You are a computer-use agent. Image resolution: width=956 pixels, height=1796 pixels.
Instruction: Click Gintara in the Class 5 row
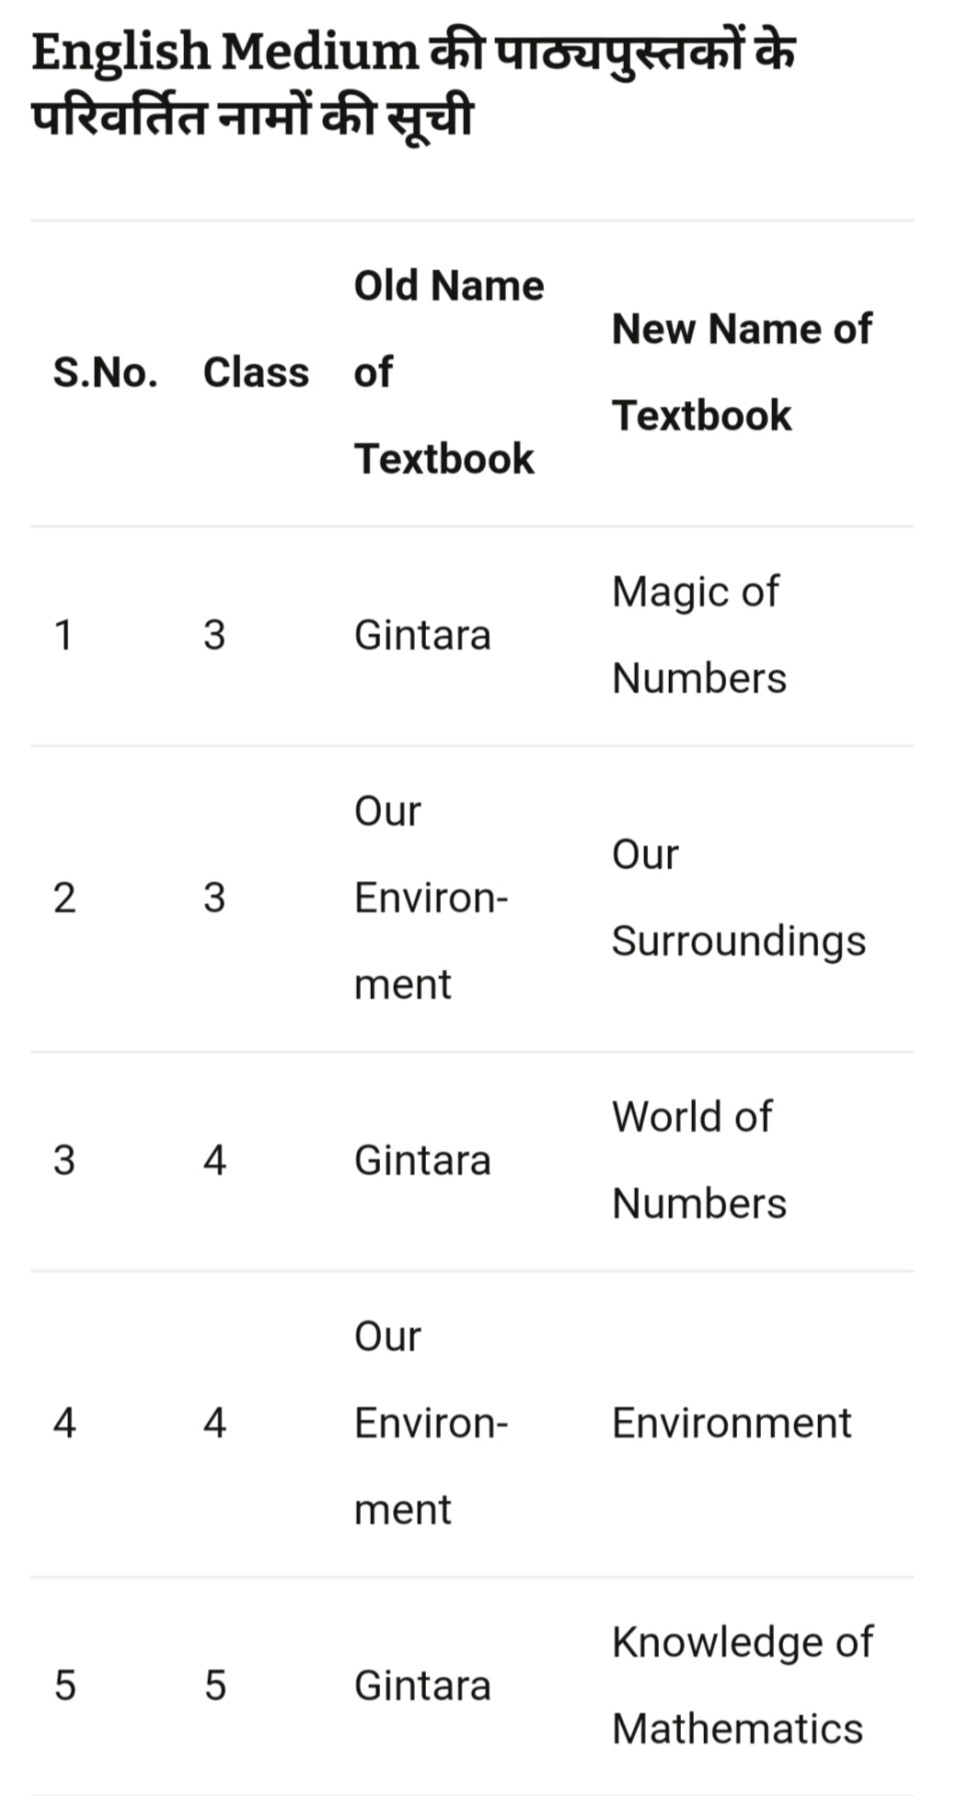point(422,1685)
